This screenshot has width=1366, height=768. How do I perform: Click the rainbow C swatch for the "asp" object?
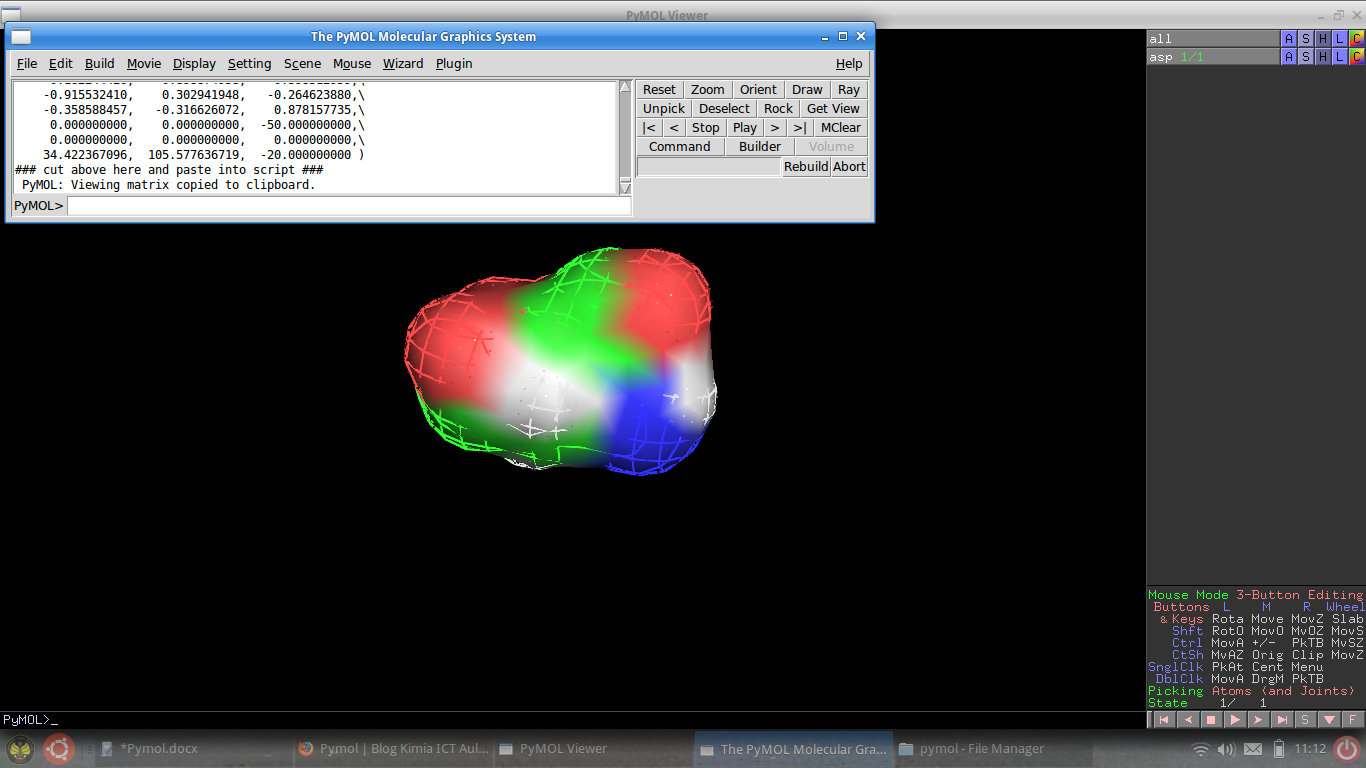[1356, 56]
